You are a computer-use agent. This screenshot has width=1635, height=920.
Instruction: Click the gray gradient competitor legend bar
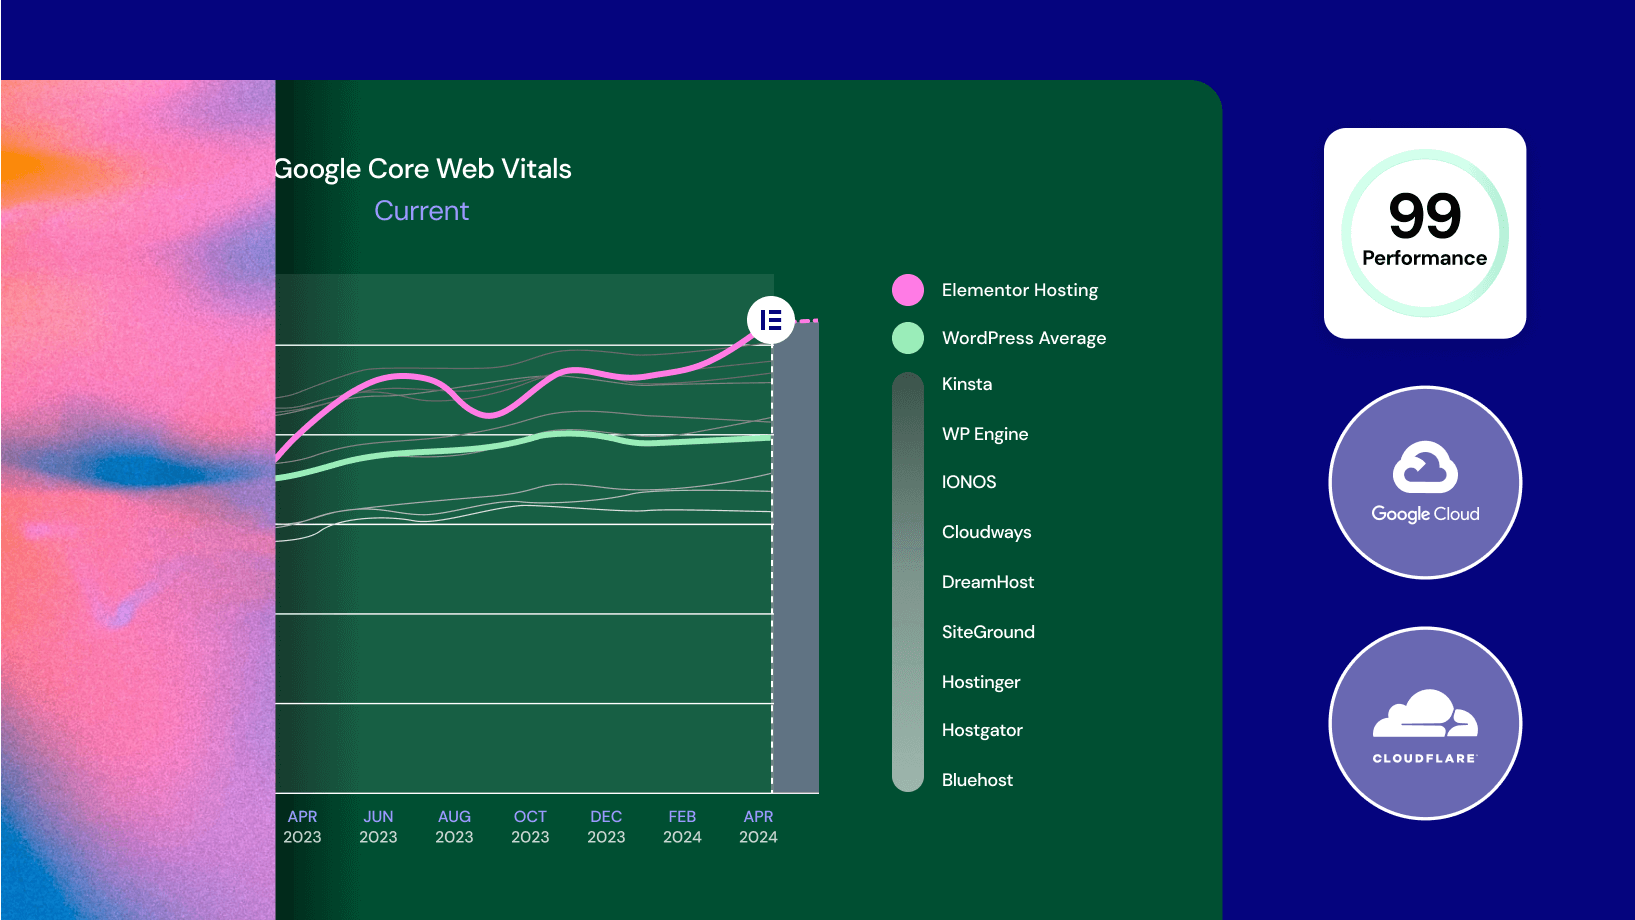(x=908, y=582)
